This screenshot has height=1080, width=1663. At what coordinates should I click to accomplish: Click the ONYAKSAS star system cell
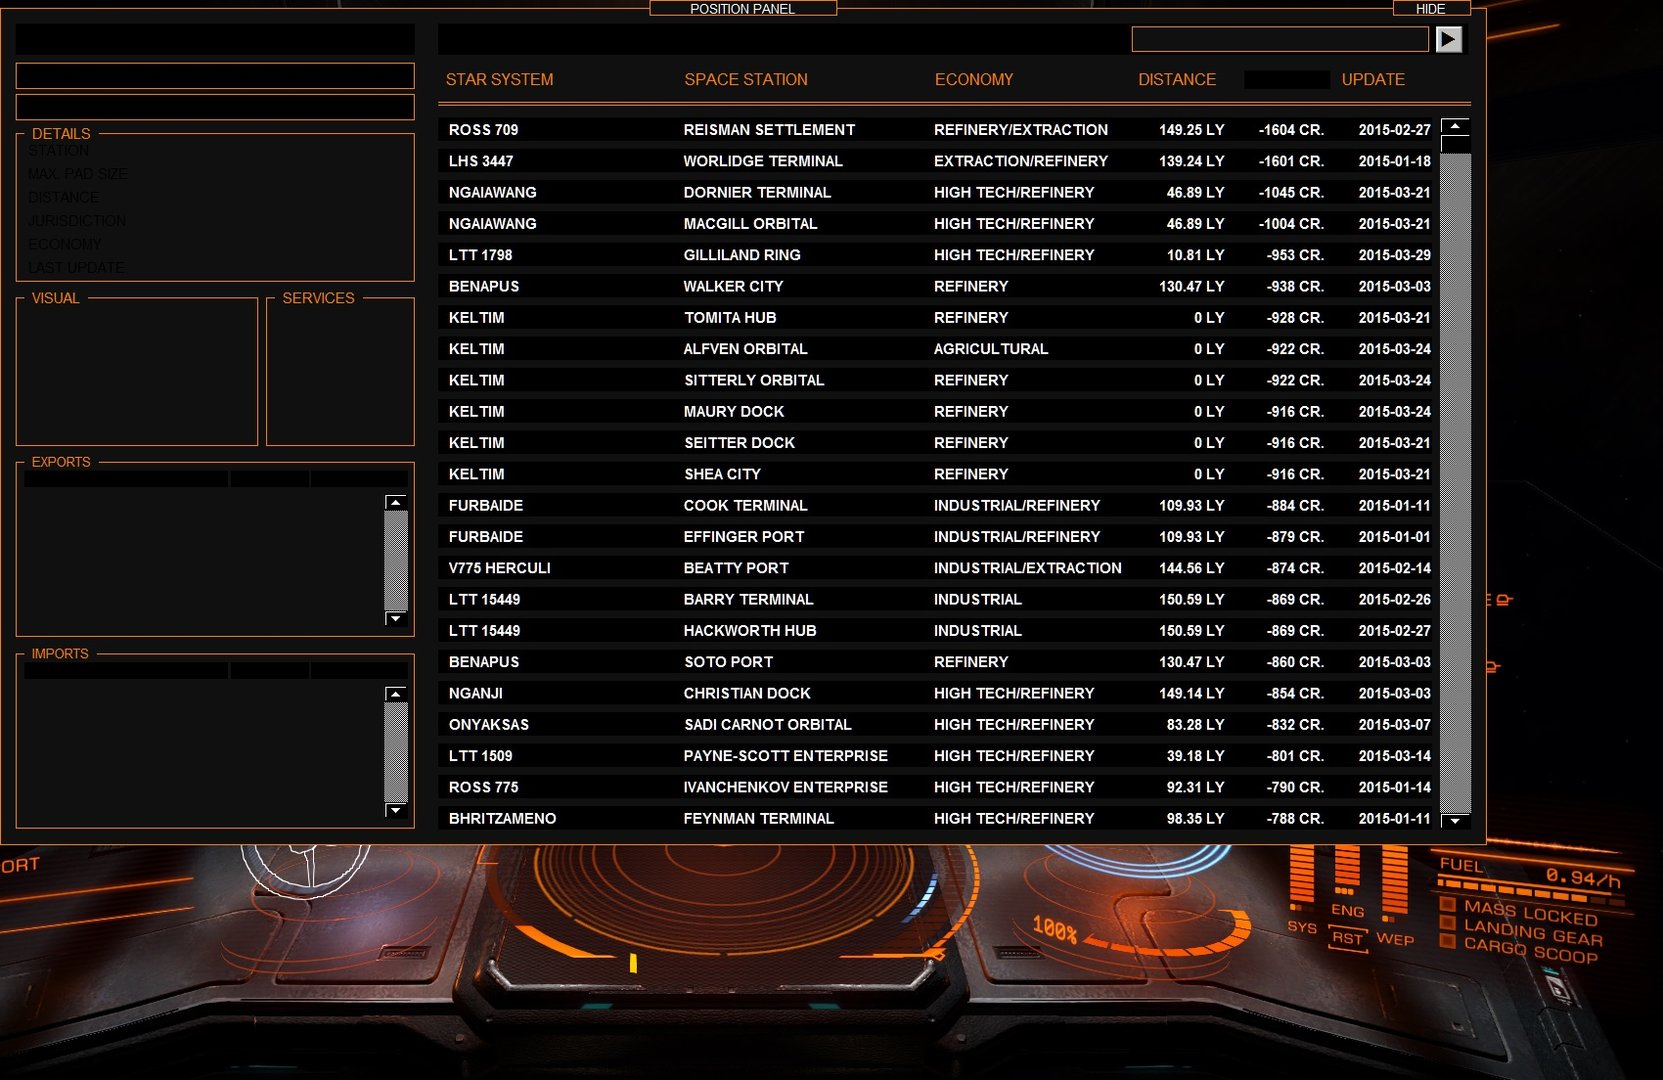pos(488,725)
